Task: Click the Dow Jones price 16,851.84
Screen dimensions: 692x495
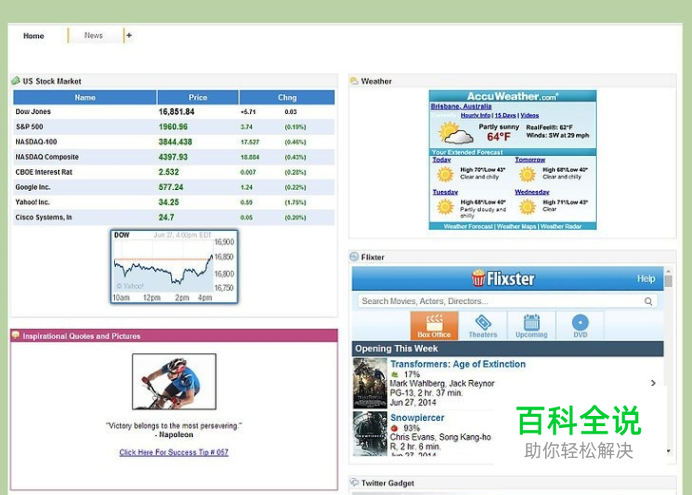Action: [x=177, y=112]
